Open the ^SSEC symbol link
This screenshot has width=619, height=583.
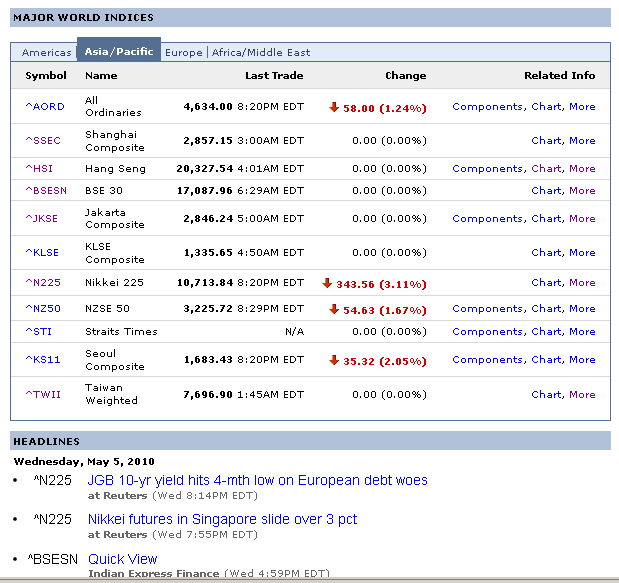43,141
